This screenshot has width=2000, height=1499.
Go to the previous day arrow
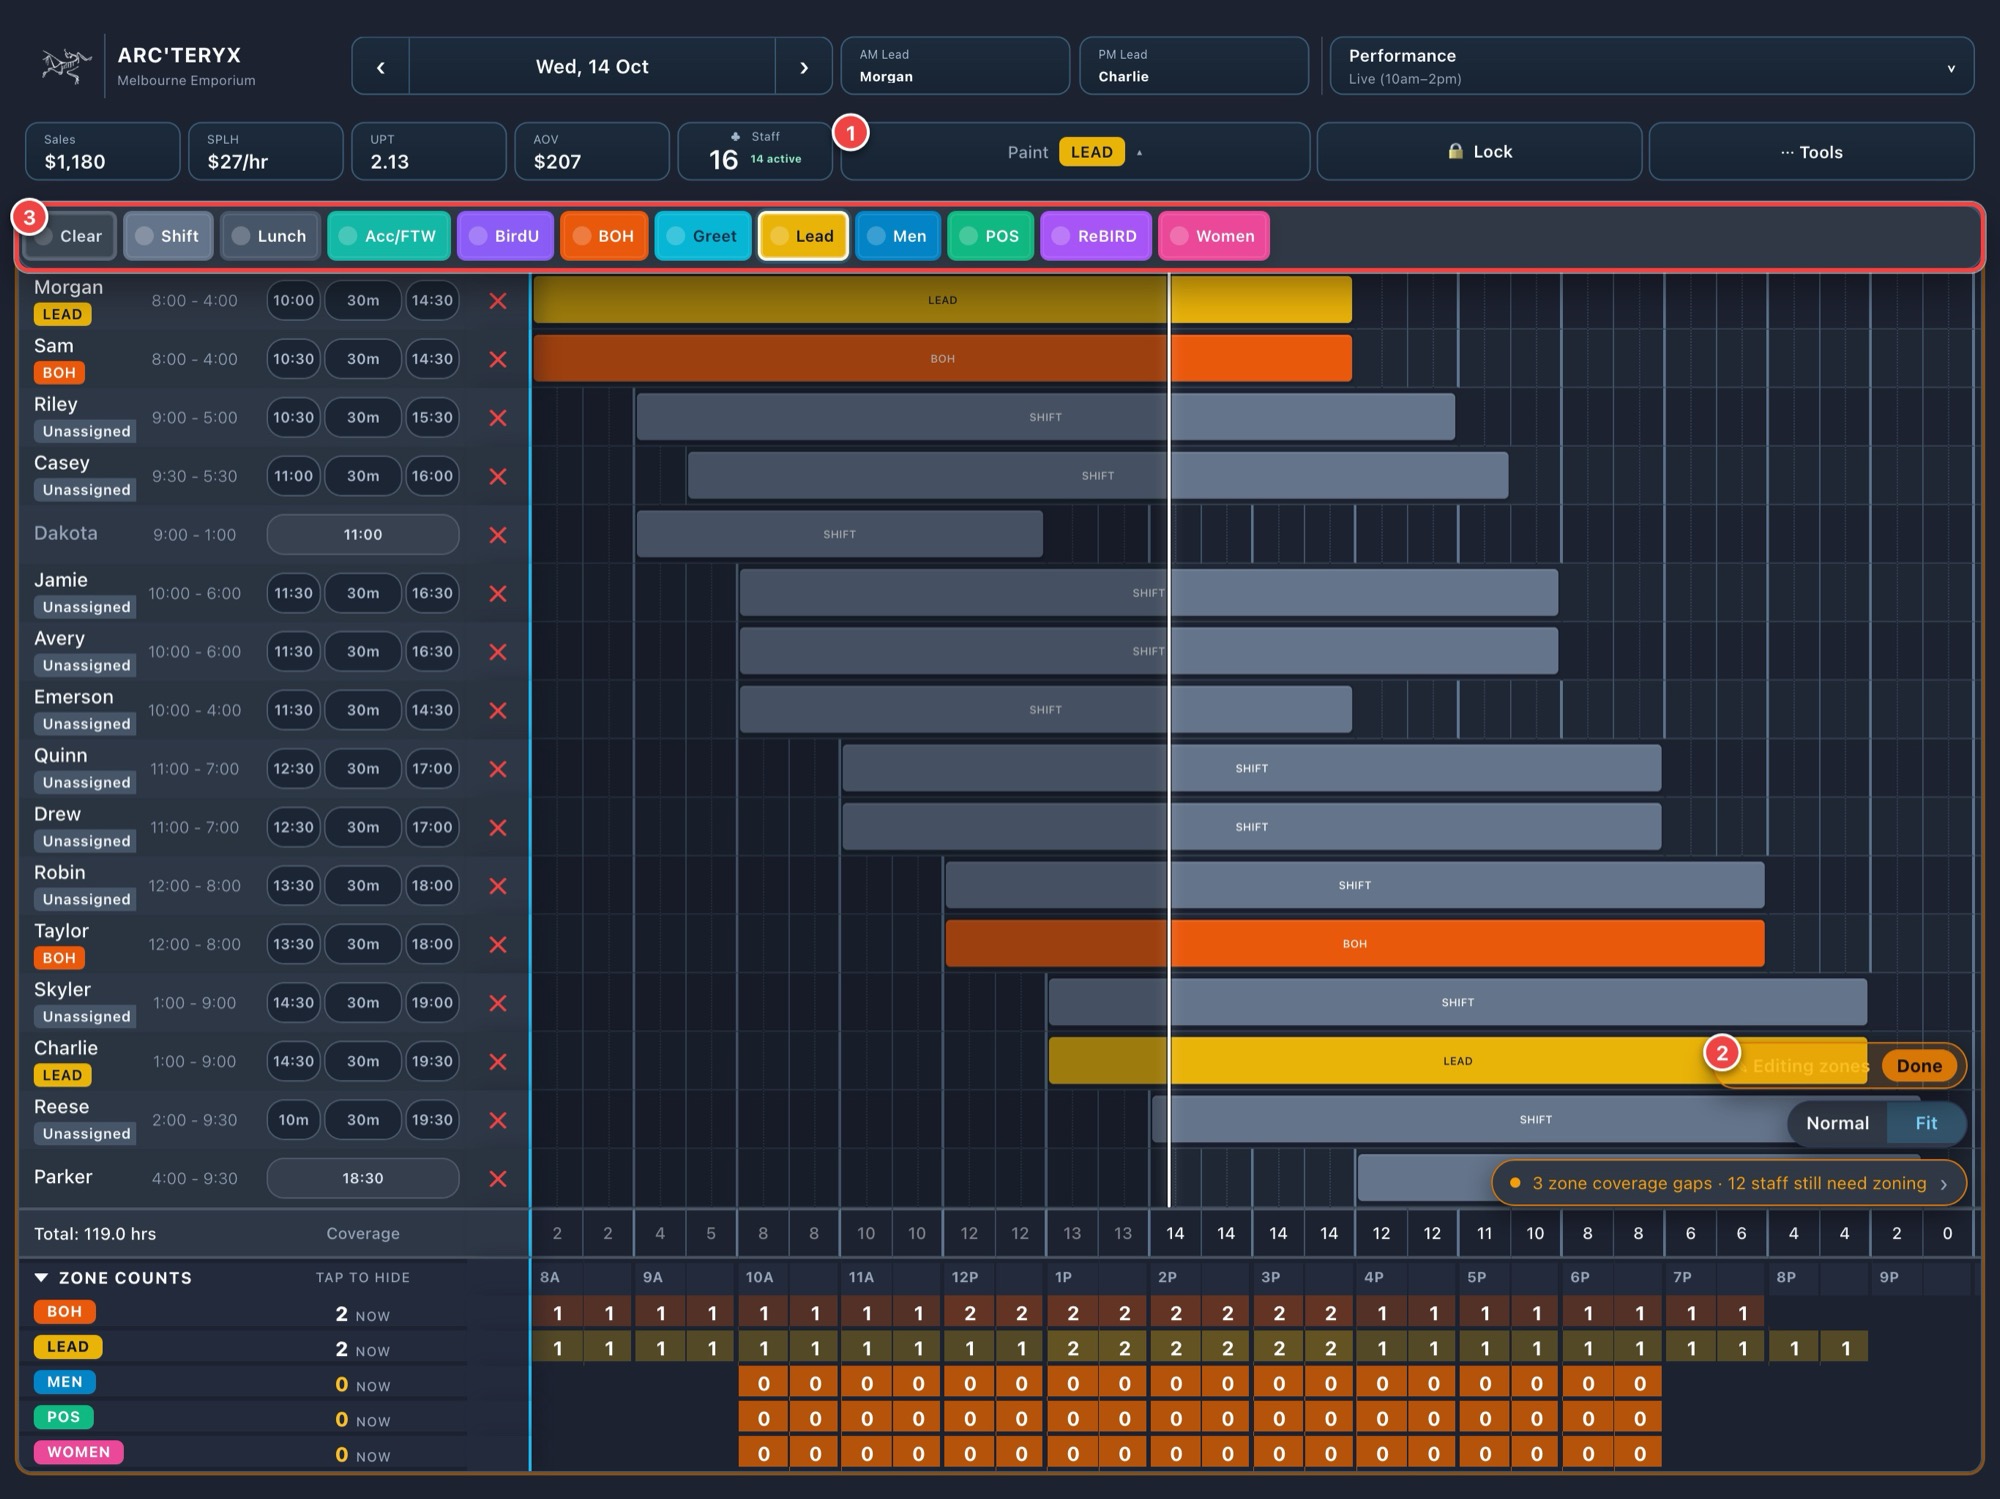pos(380,67)
